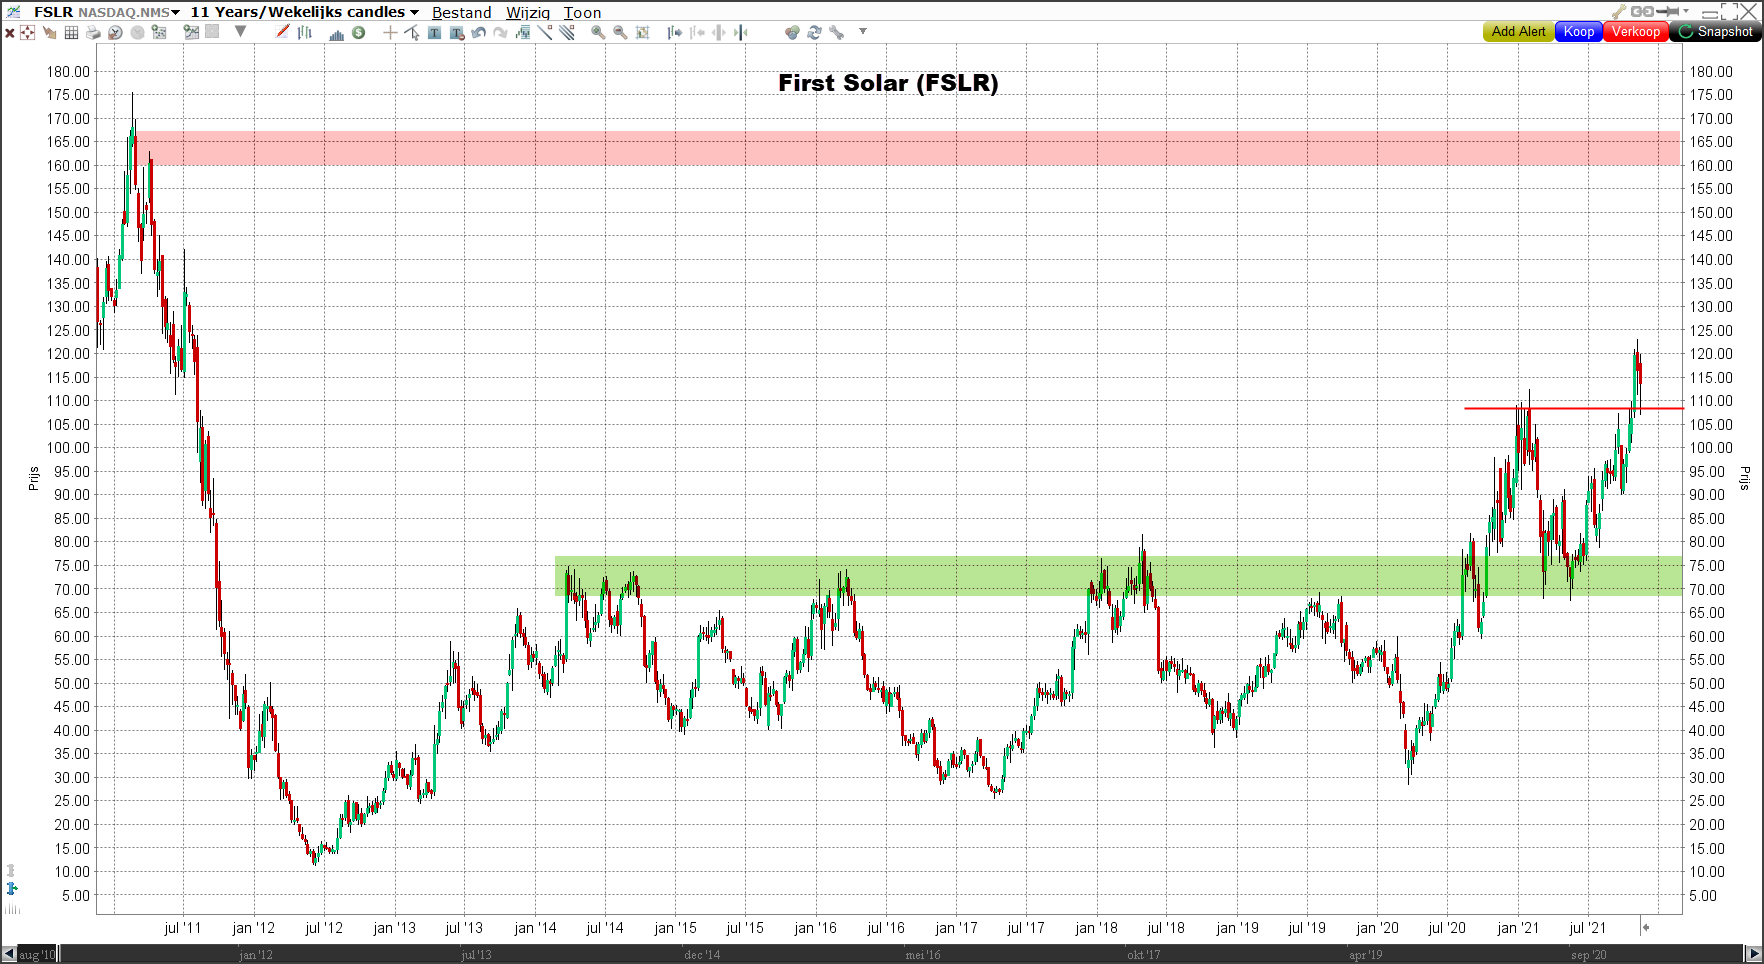Select the First Solar (FSLR) title annotation

(888, 83)
